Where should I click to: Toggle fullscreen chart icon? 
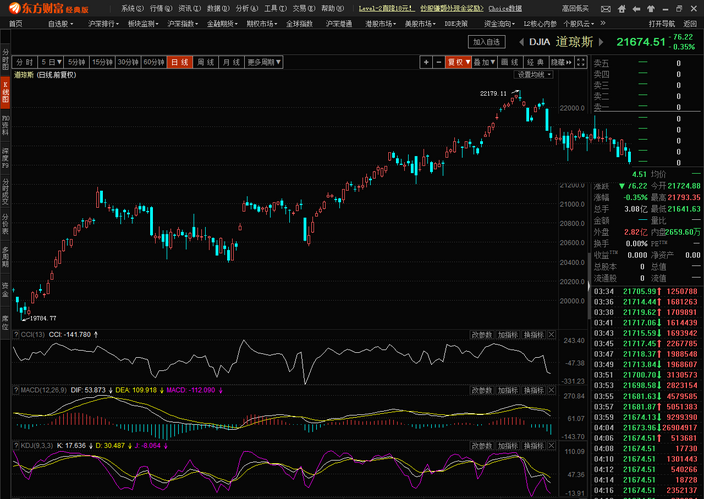point(581,62)
